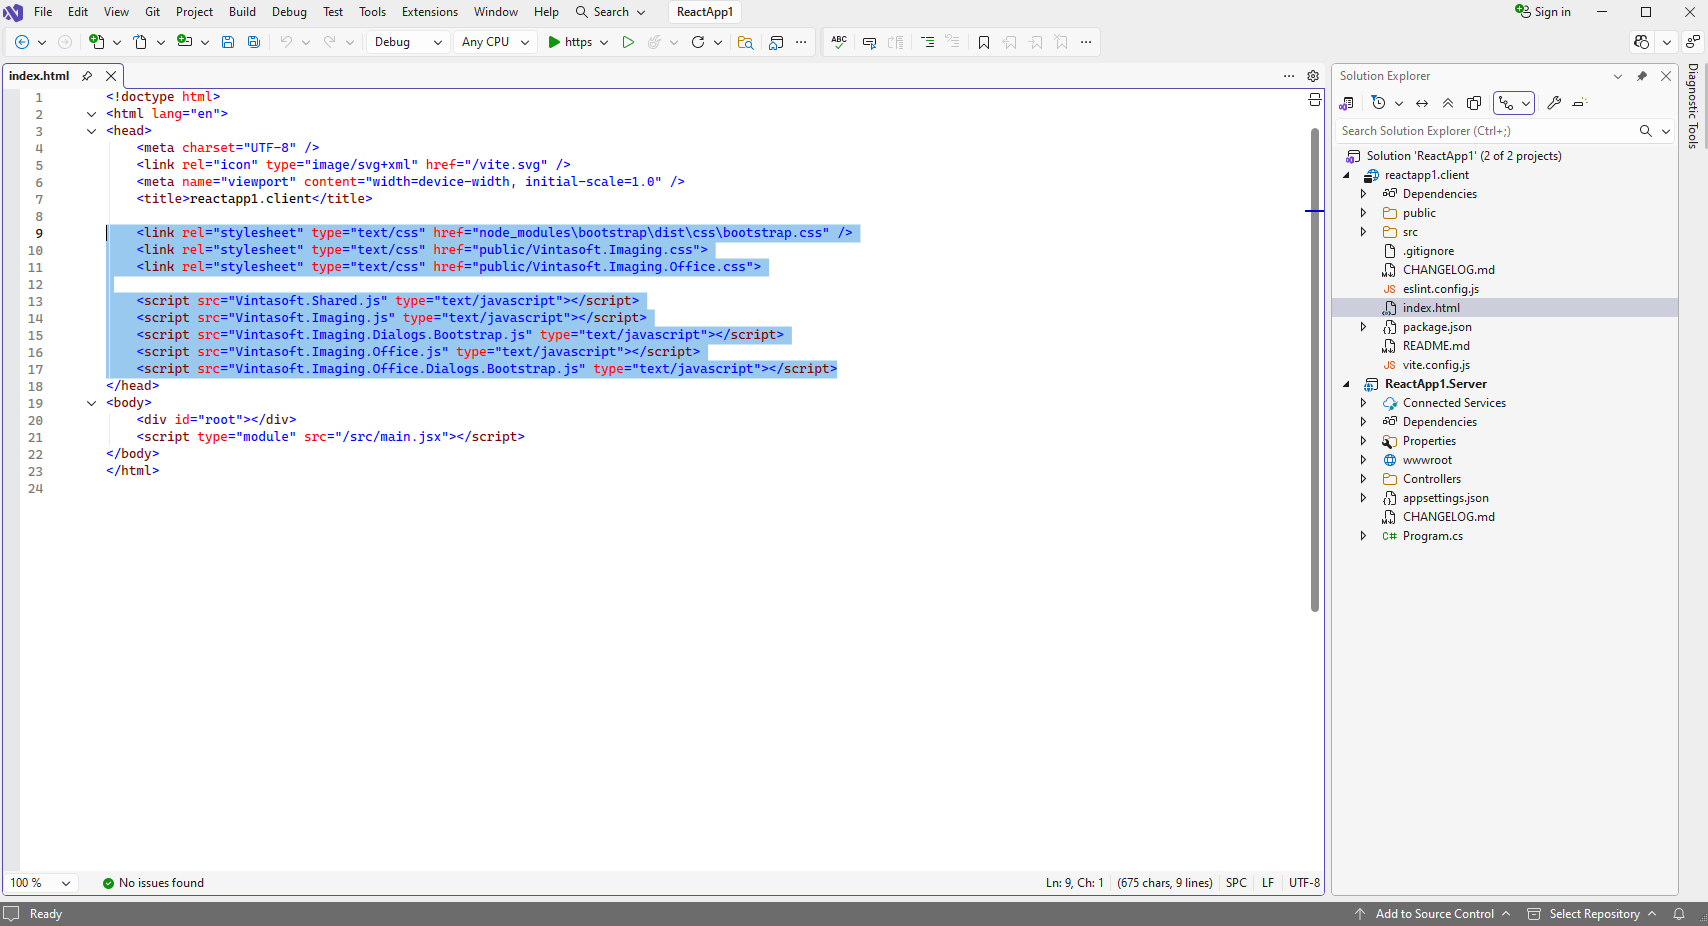
Task: Click Sync with Active Document arrows icon
Action: pyautogui.click(x=1422, y=103)
